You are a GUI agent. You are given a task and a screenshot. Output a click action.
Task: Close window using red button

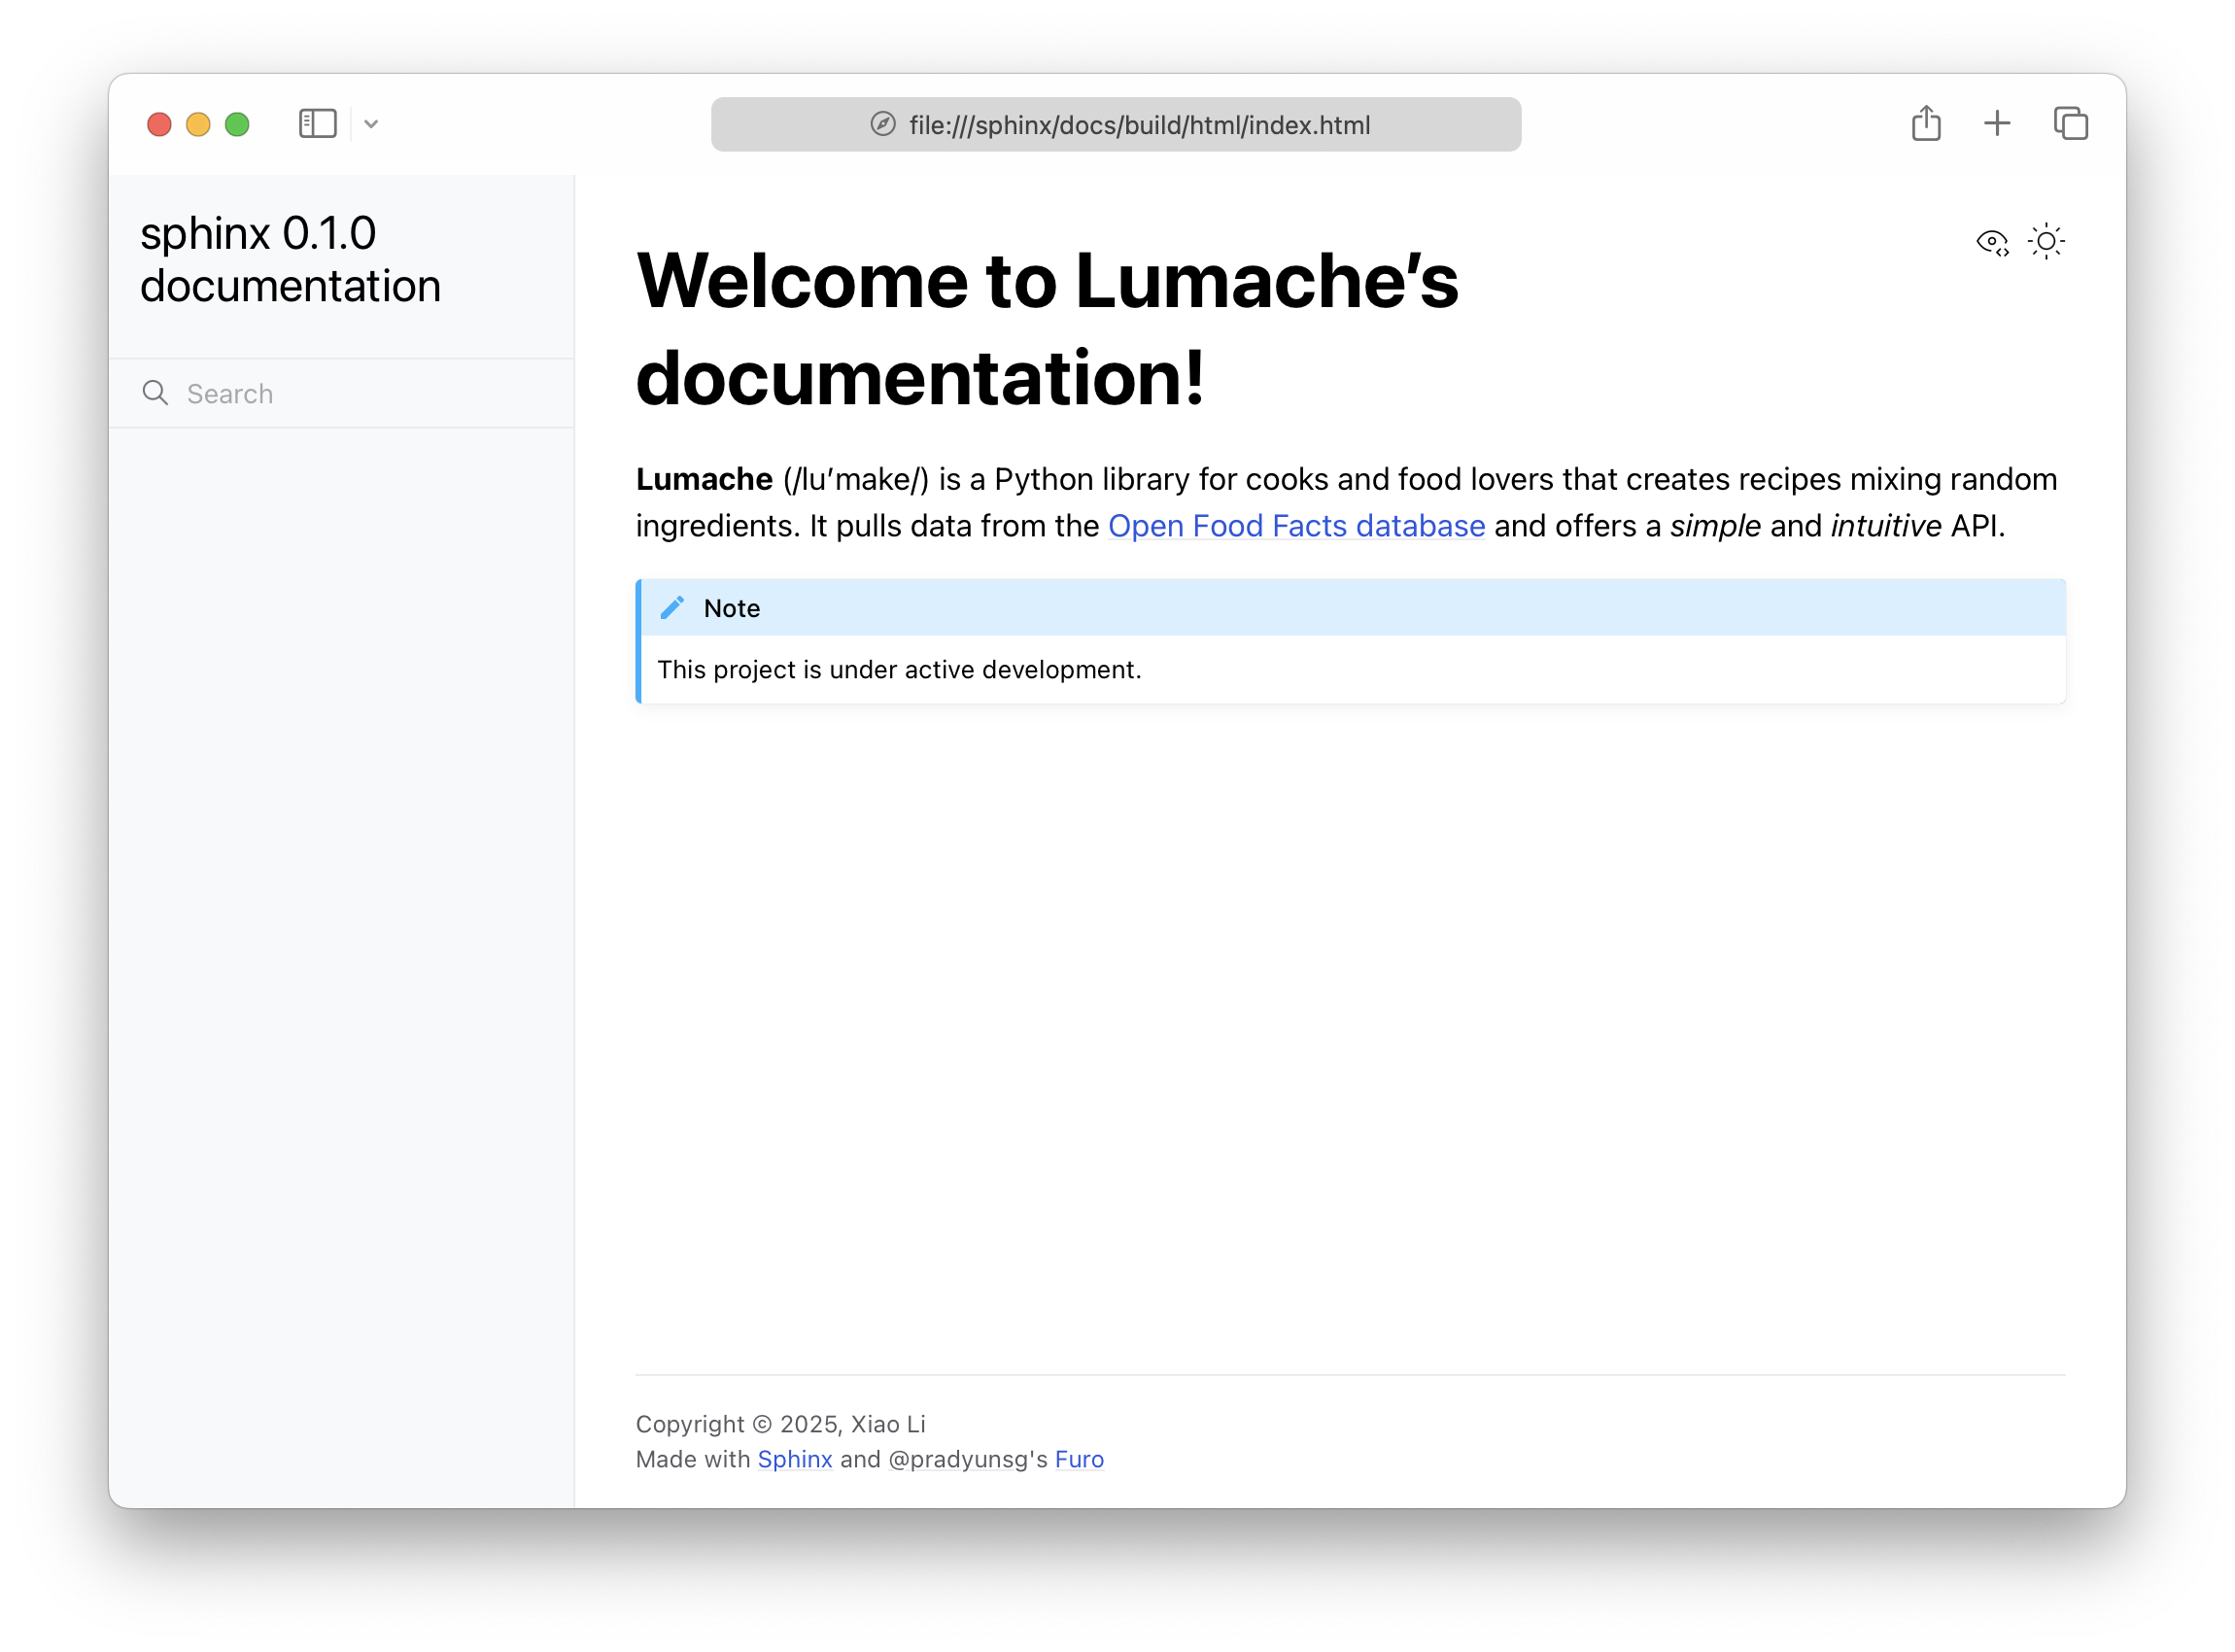(x=159, y=124)
